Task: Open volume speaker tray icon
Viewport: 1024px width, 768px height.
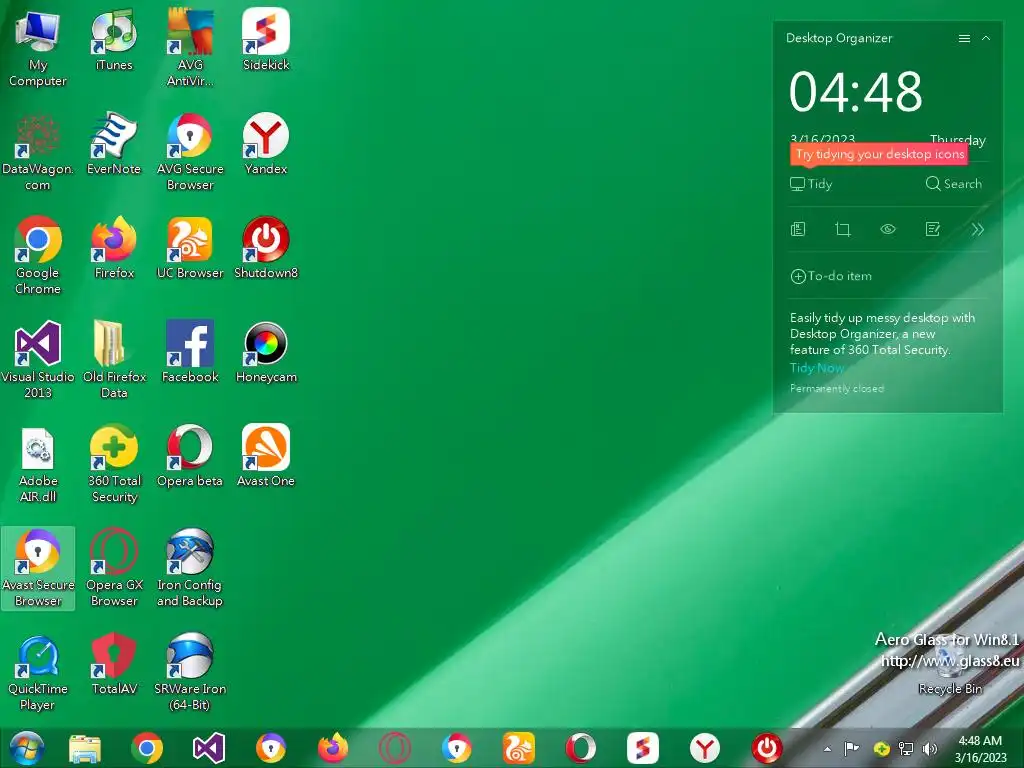Action: tap(930, 749)
